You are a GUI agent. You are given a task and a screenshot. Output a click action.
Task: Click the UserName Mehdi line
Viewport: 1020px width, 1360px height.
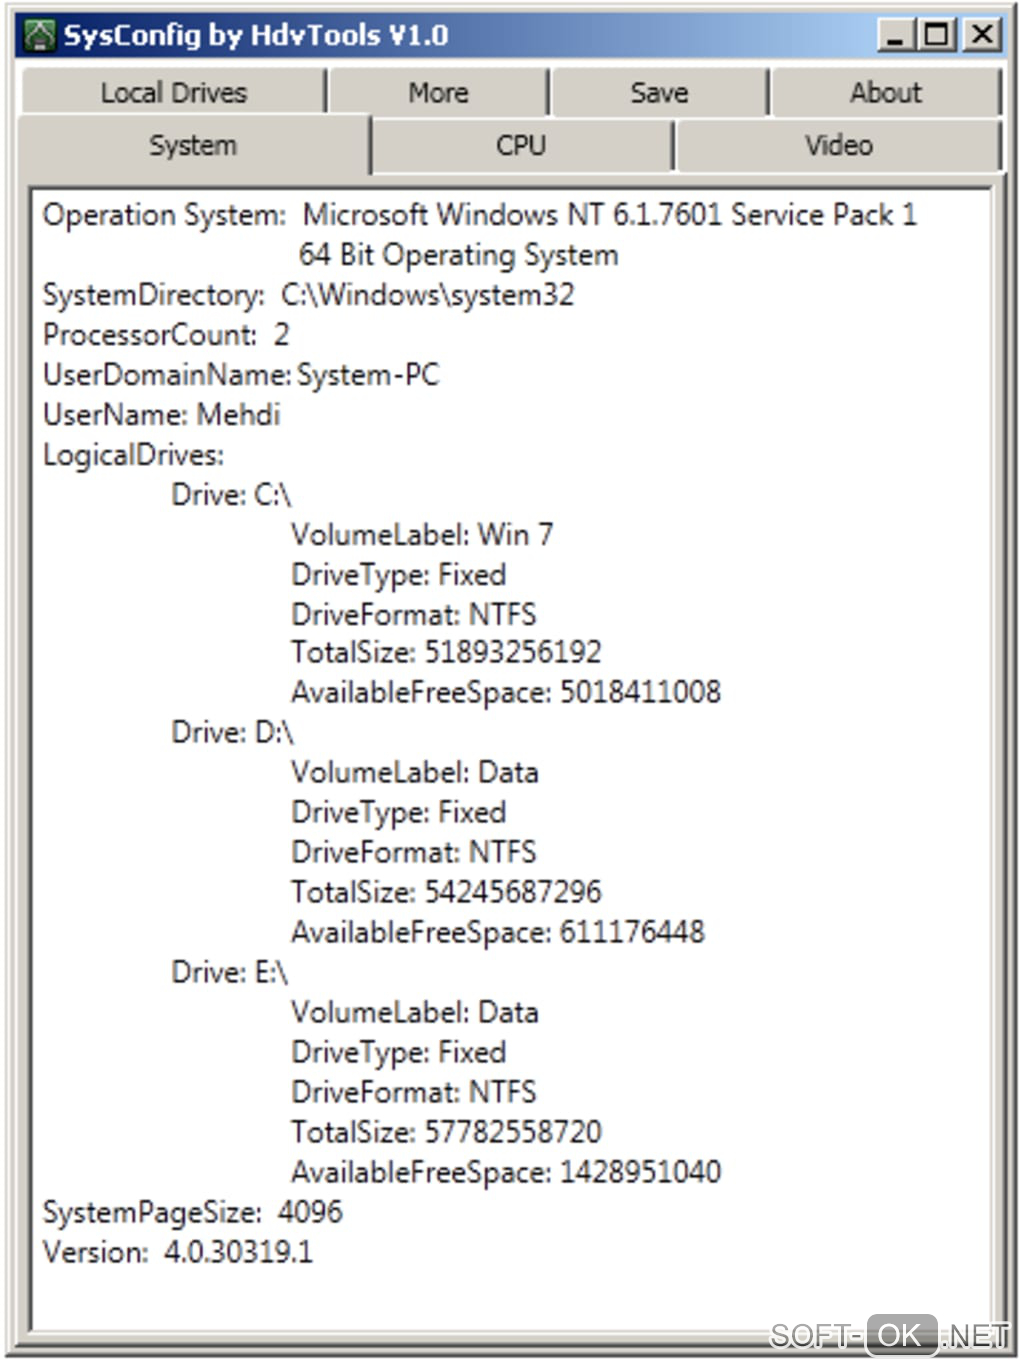pyautogui.click(x=161, y=415)
